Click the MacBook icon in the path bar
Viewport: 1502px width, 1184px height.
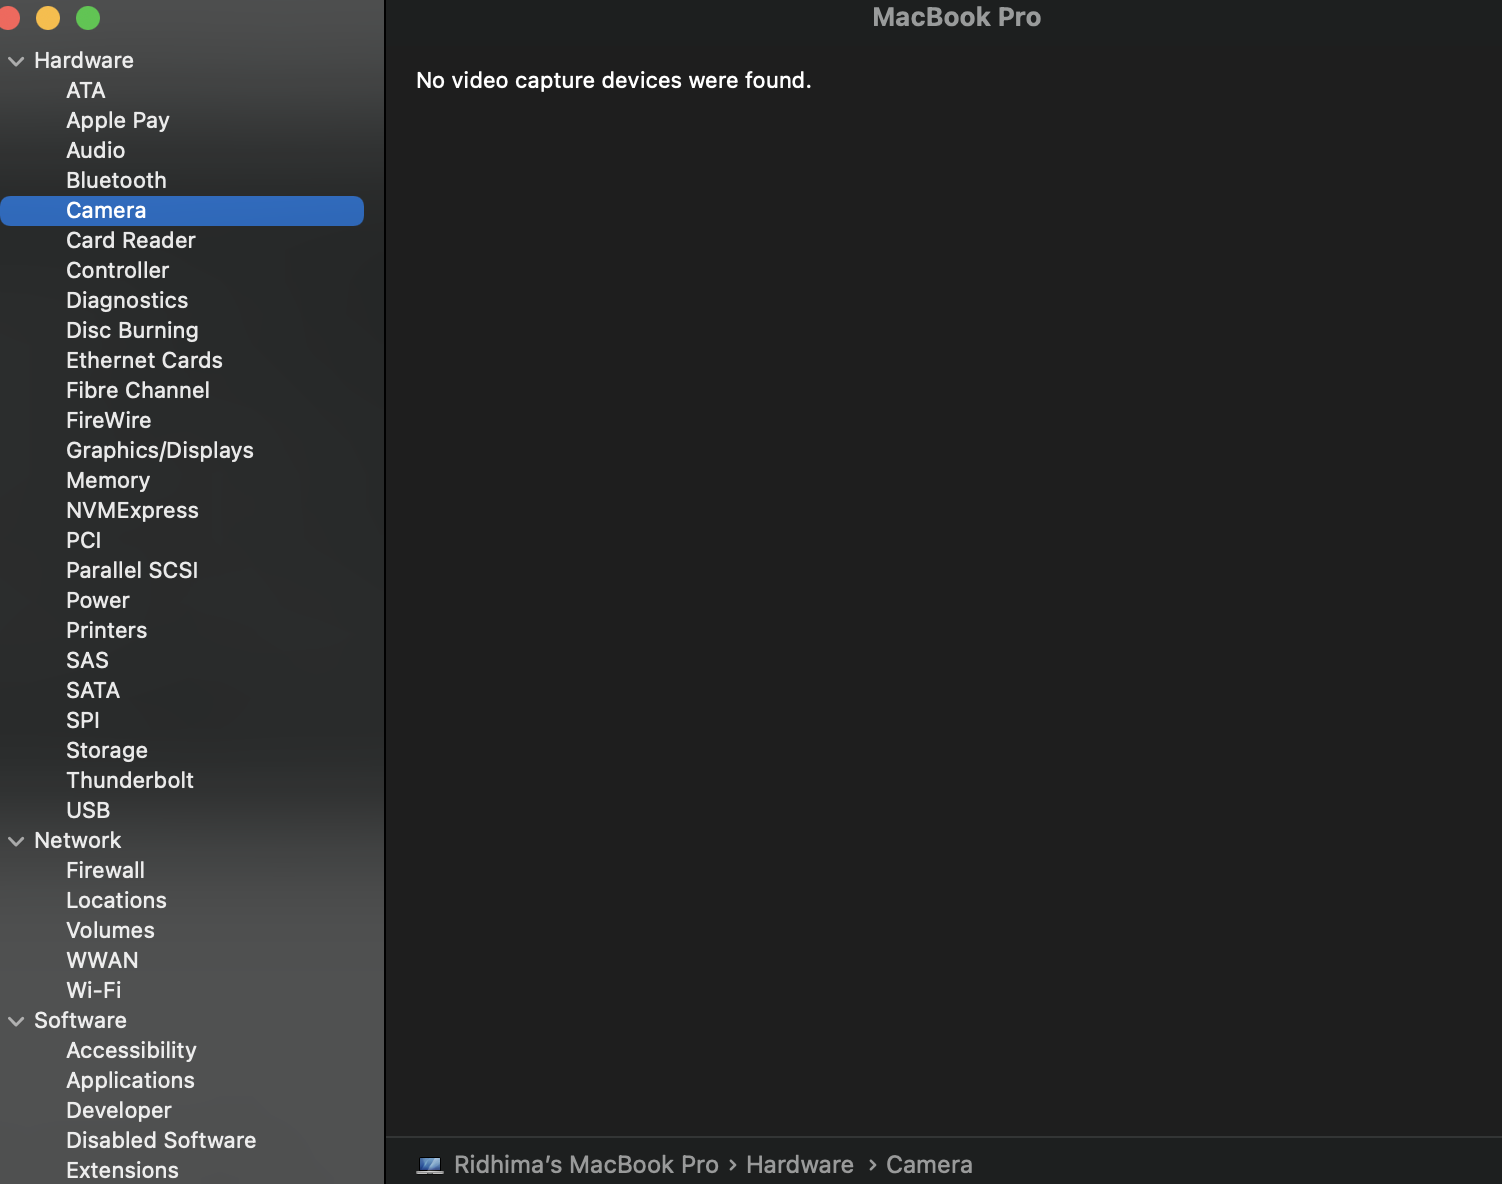point(430,1165)
